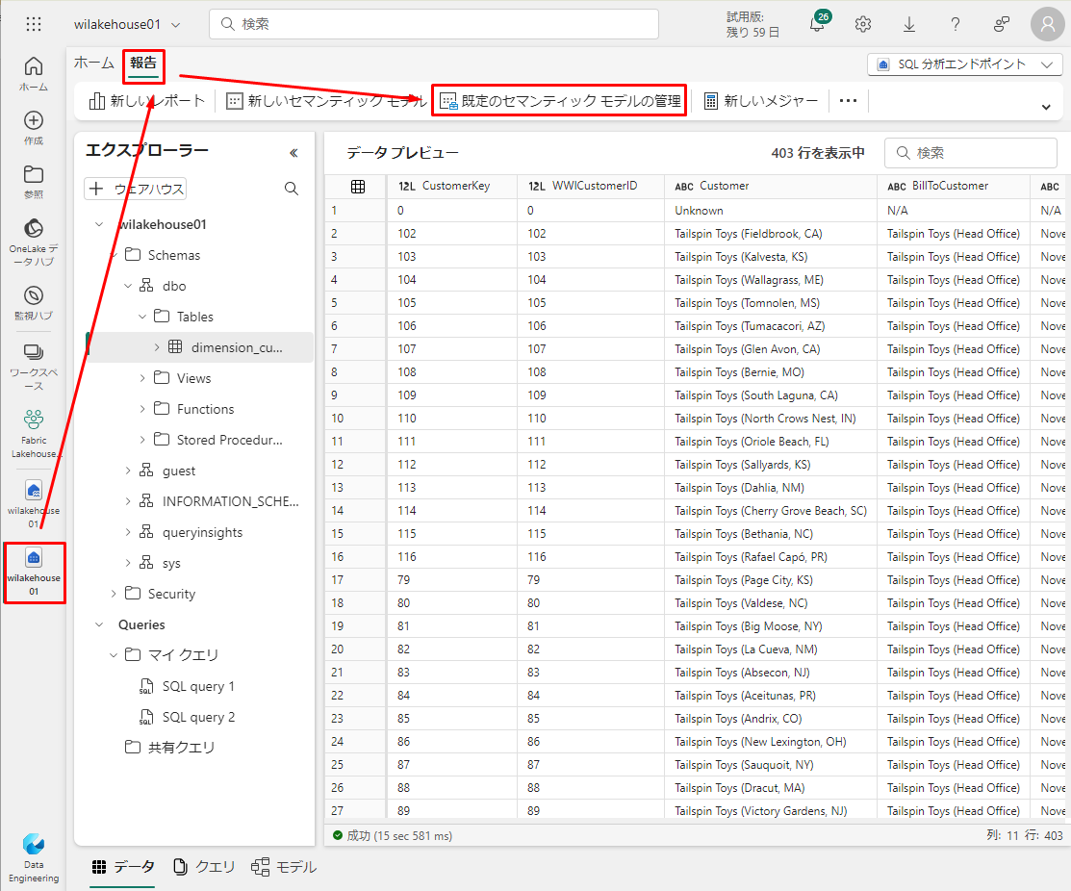This screenshot has height=891, width=1071.
Task: Collapse the dbo schema node
Action: click(128, 286)
